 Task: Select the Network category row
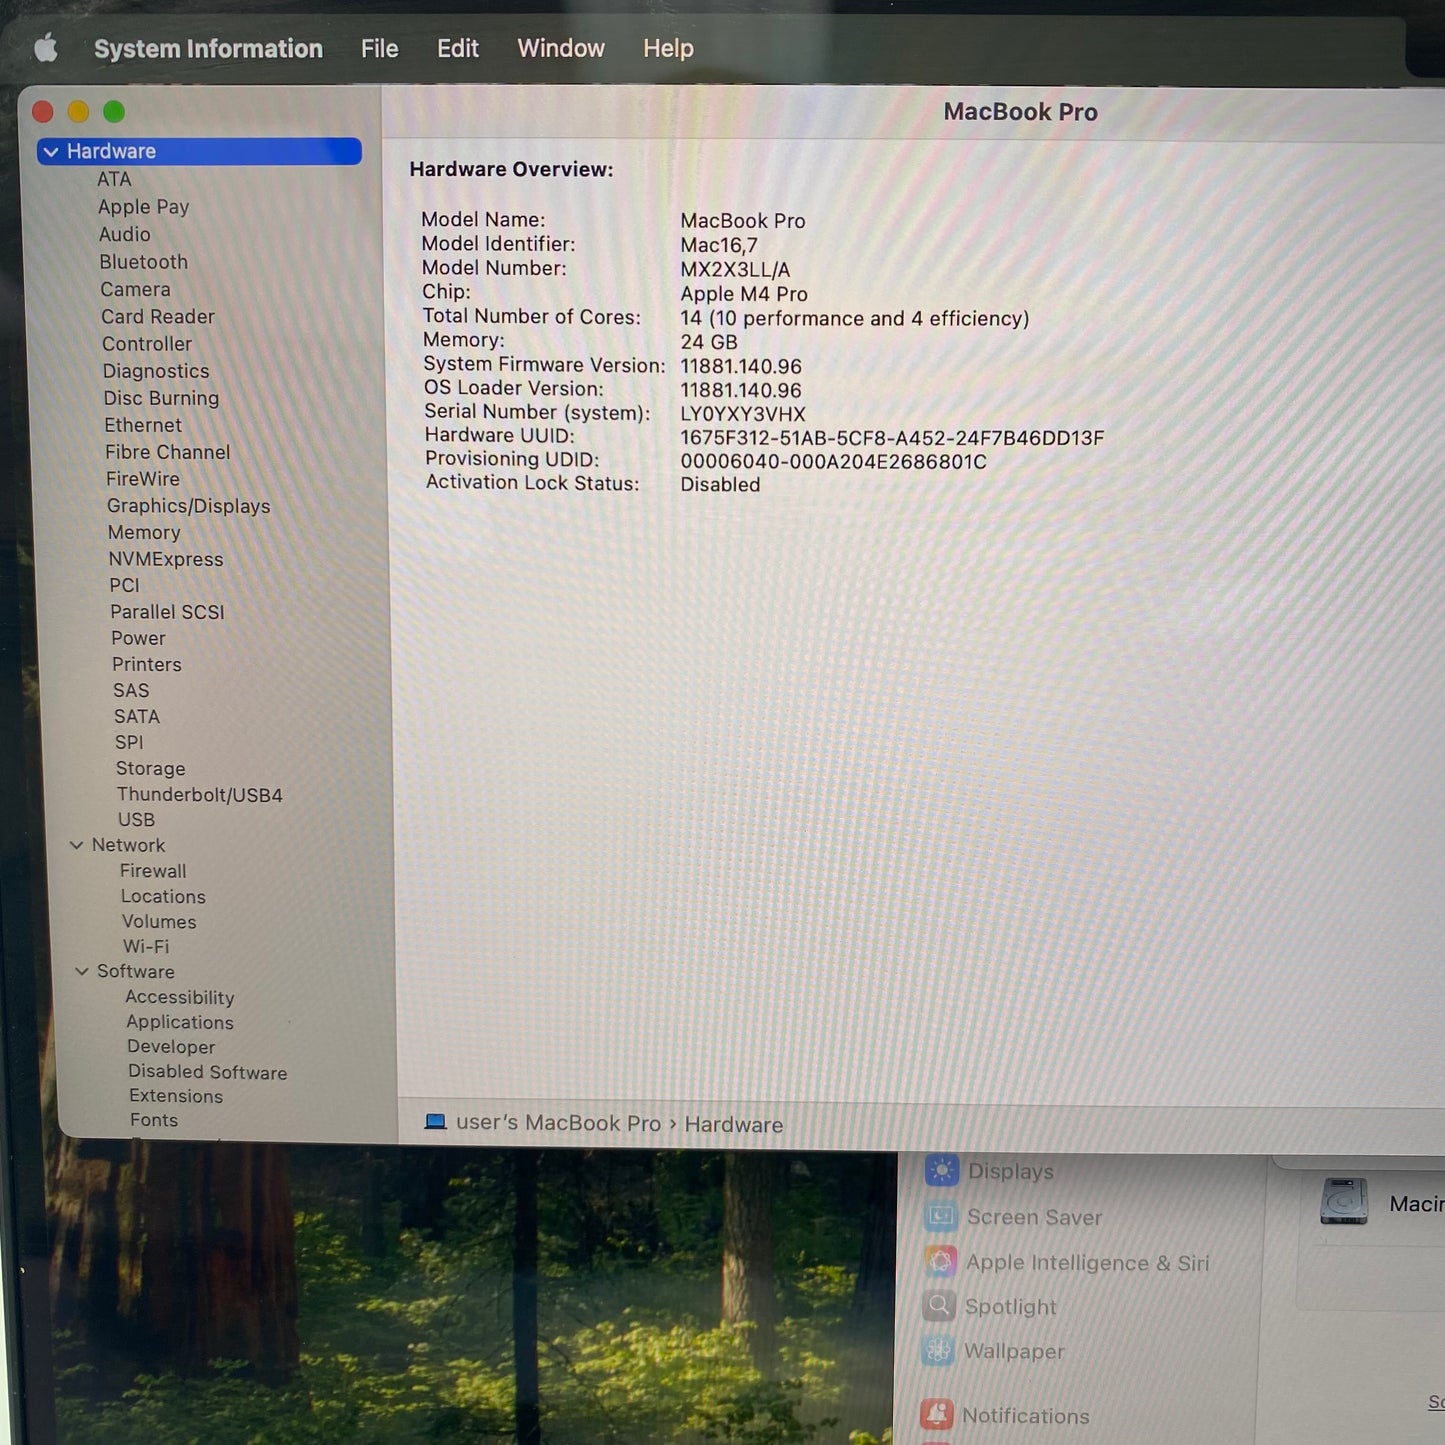tap(128, 845)
